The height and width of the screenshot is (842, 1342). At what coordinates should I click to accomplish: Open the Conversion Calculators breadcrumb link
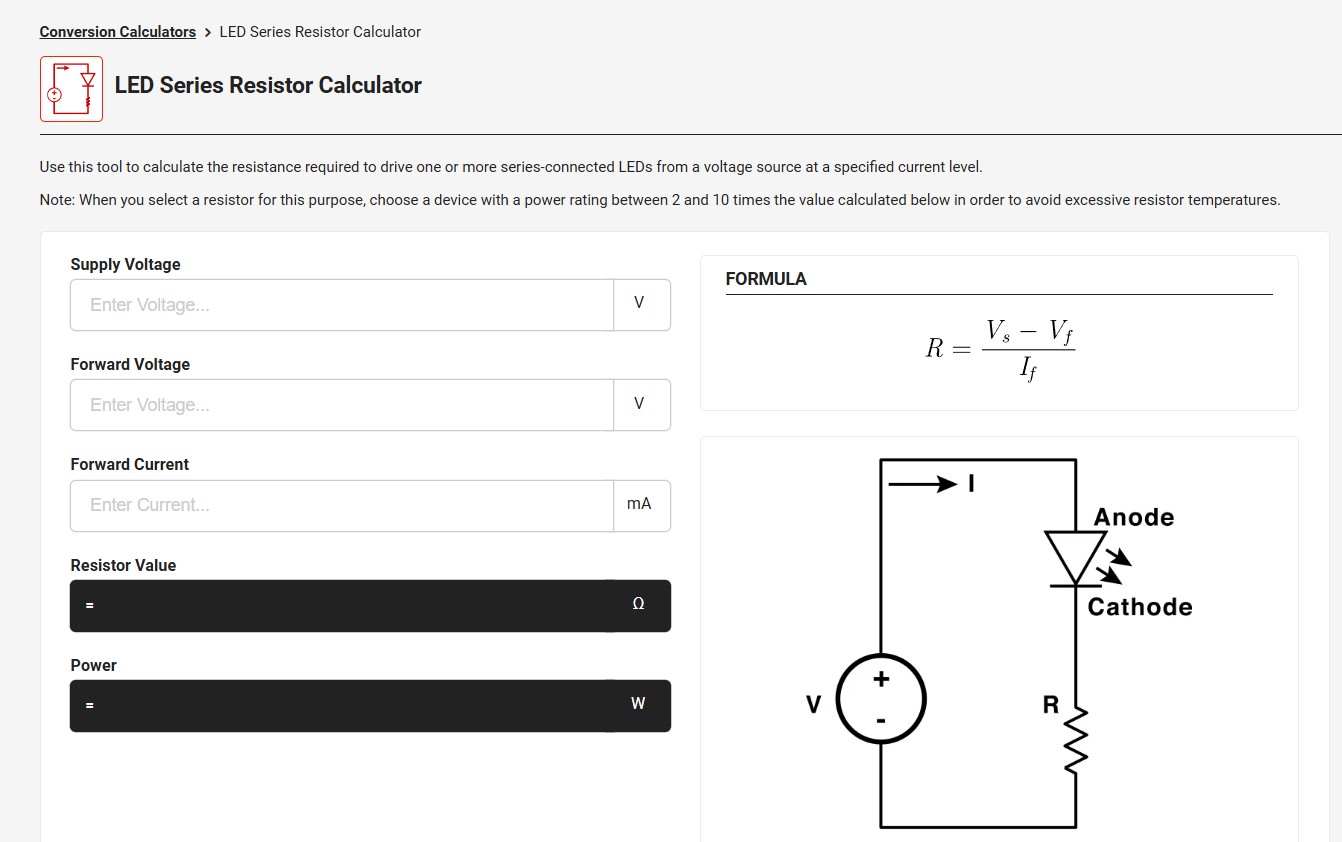pyautogui.click(x=118, y=32)
